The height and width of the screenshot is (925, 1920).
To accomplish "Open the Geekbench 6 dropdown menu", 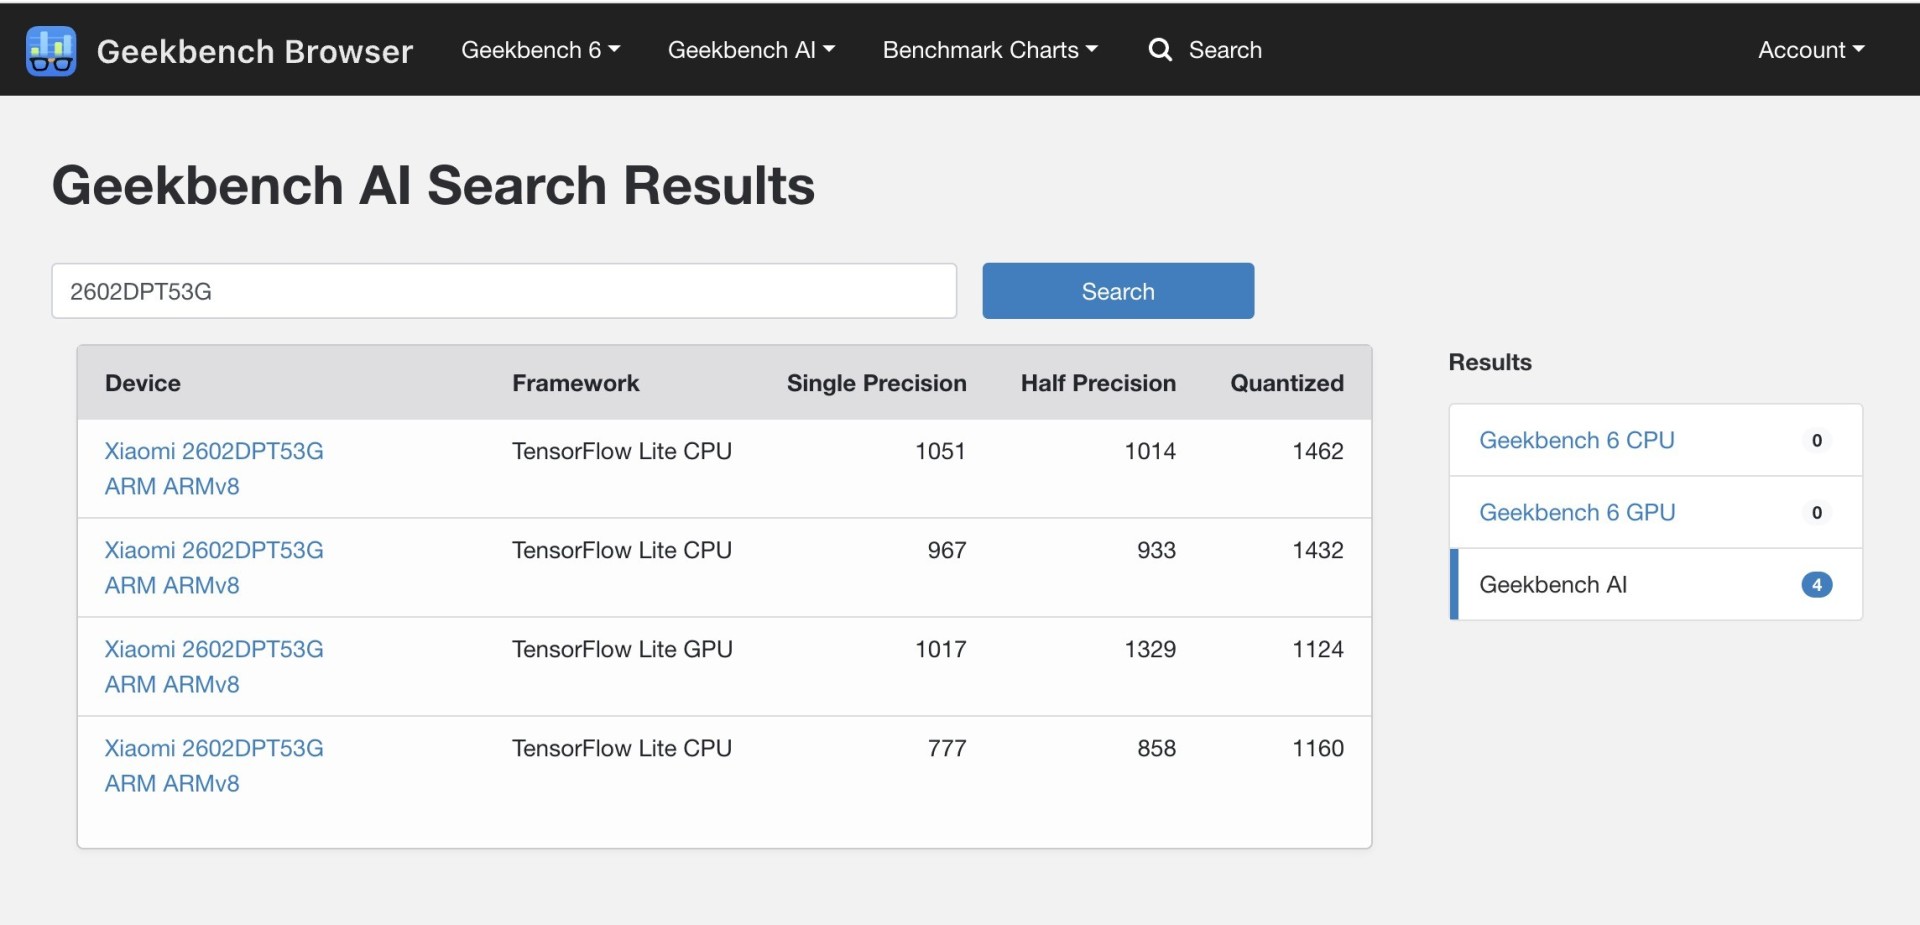I will (540, 50).
